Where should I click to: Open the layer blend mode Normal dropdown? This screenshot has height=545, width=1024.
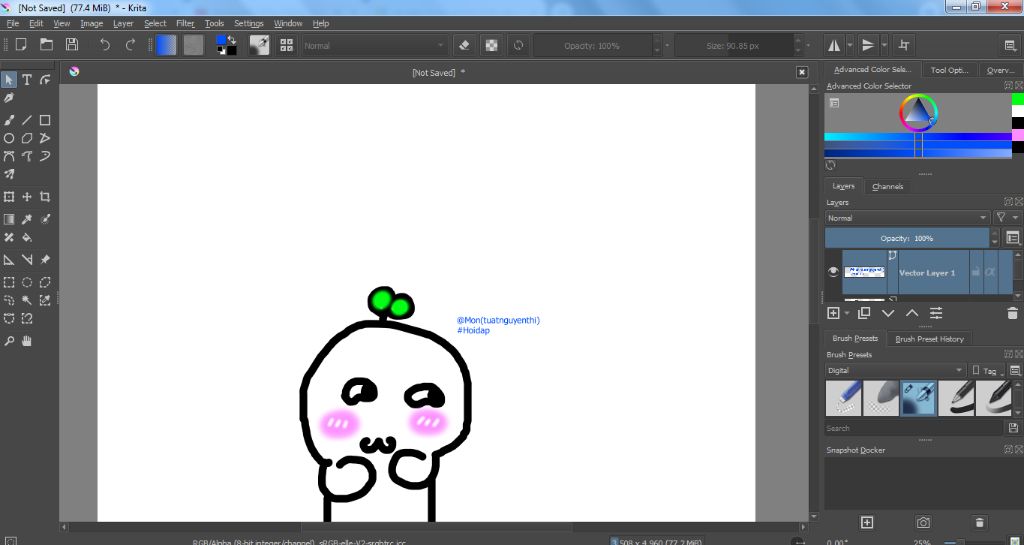pyautogui.click(x=907, y=218)
